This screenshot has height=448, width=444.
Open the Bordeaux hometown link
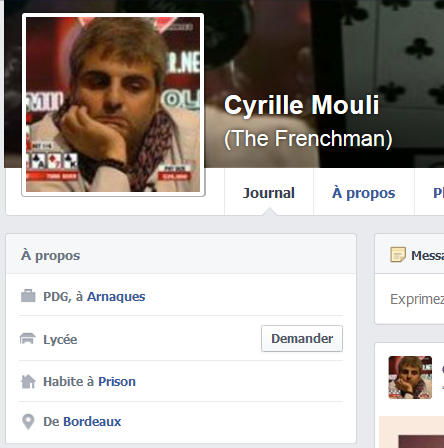coord(92,422)
